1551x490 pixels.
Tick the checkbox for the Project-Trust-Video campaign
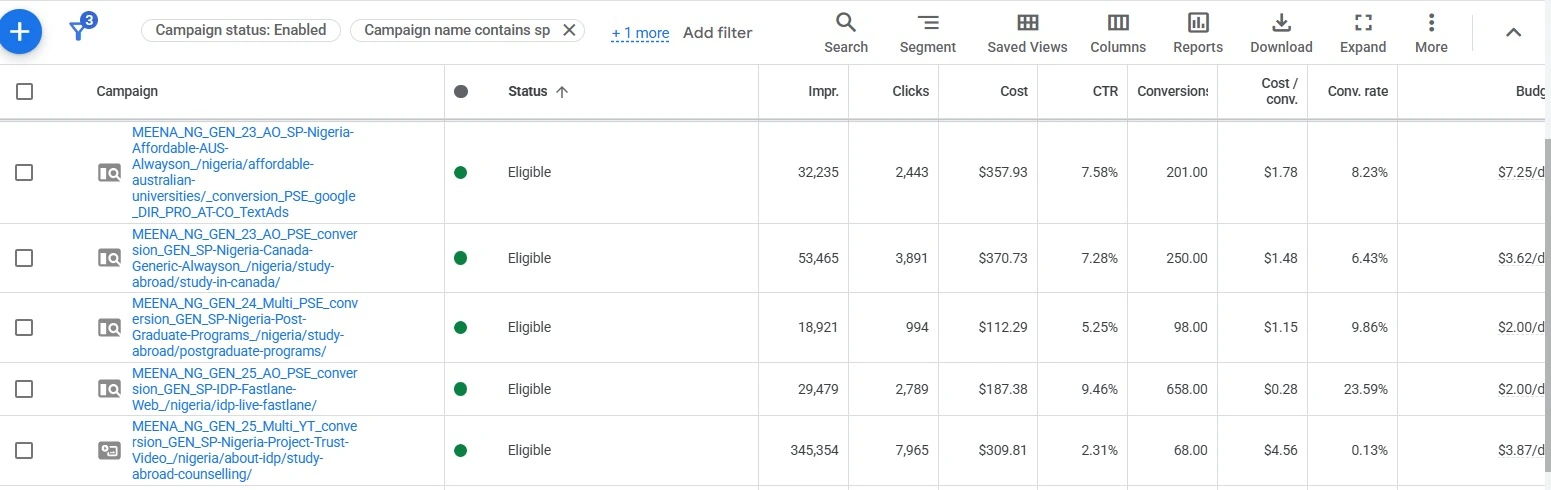[24, 450]
